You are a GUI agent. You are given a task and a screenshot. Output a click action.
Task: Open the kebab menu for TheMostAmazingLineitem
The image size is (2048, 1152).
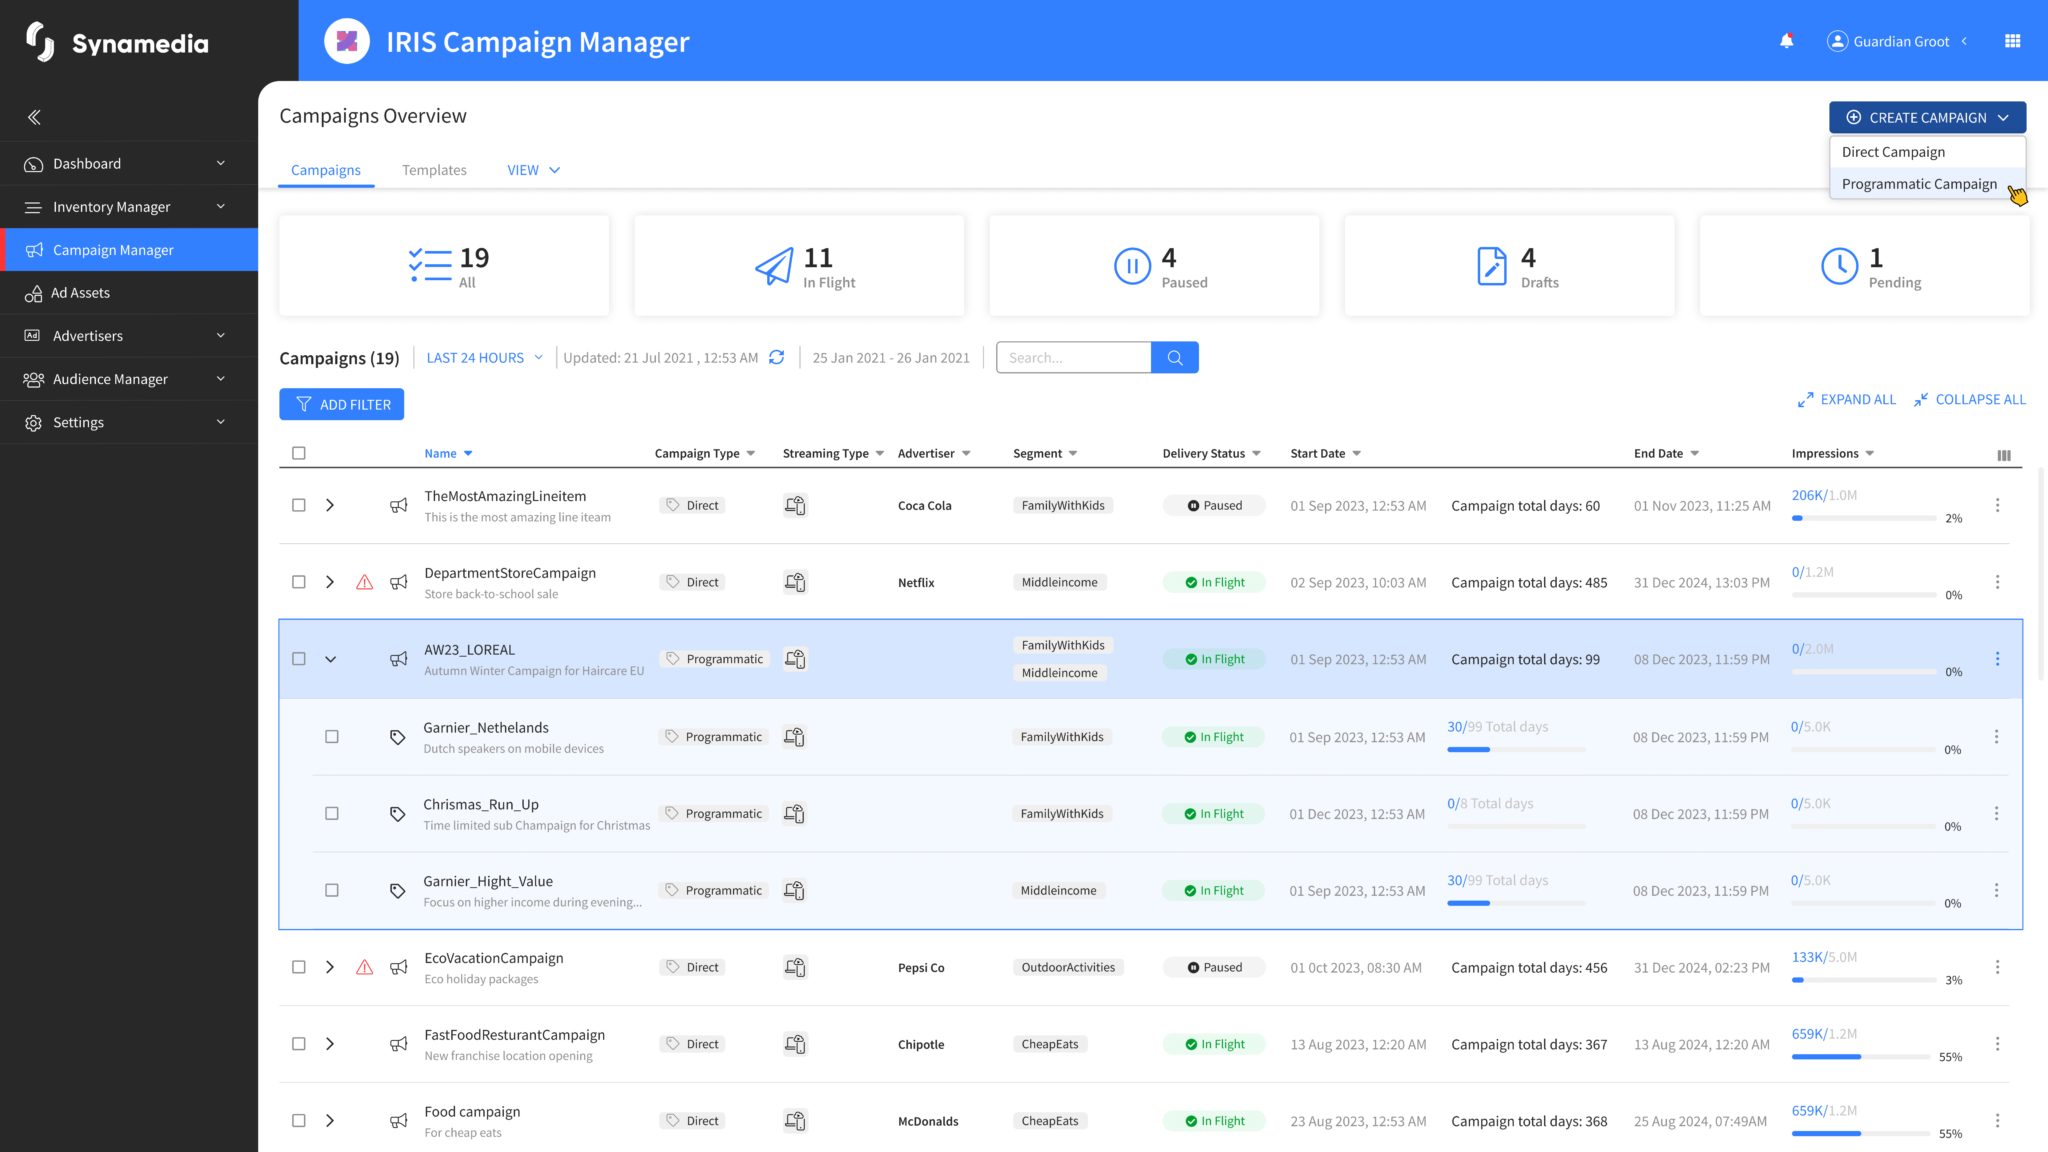(1997, 505)
